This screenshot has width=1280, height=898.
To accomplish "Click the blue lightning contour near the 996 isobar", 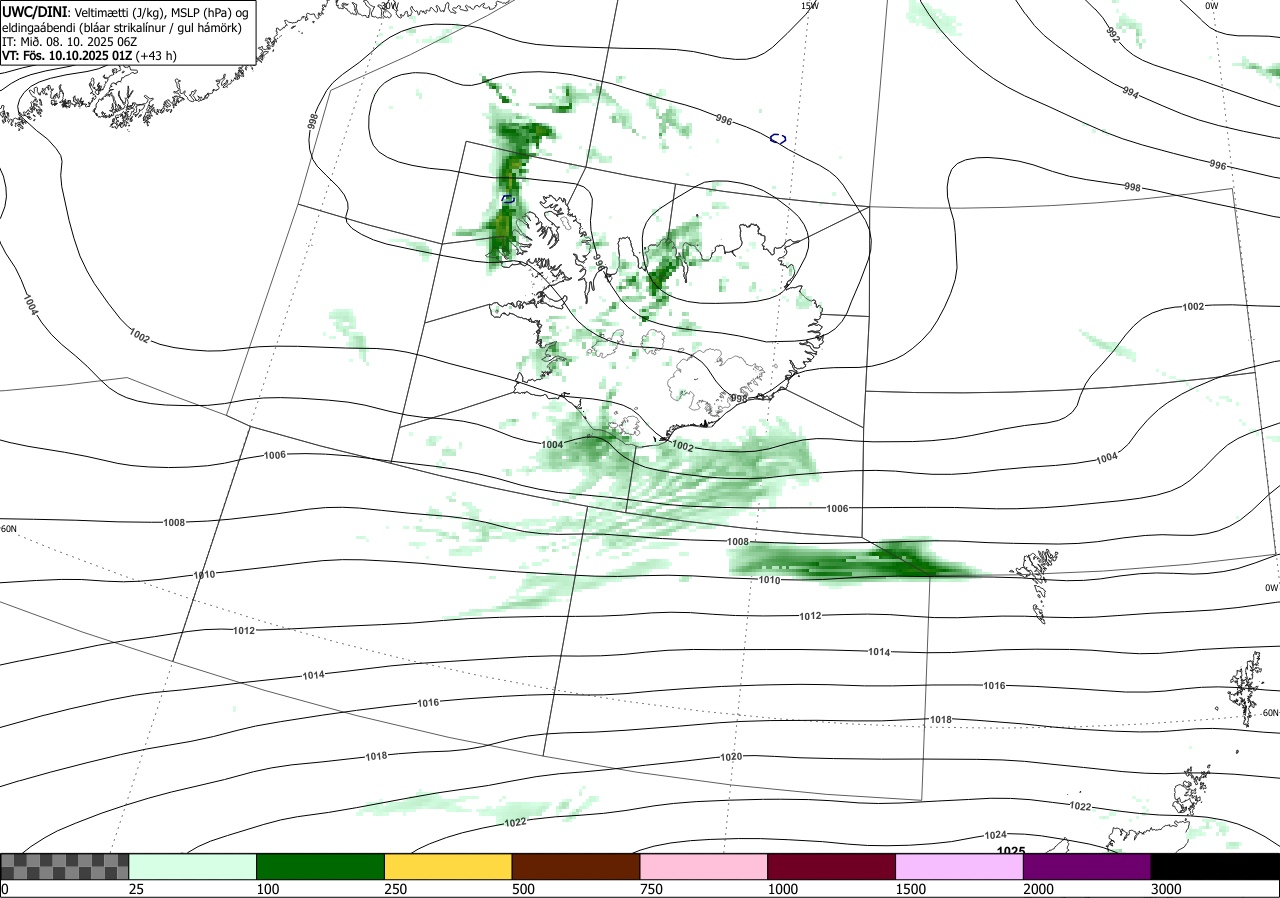I will pyautogui.click(x=778, y=138).
